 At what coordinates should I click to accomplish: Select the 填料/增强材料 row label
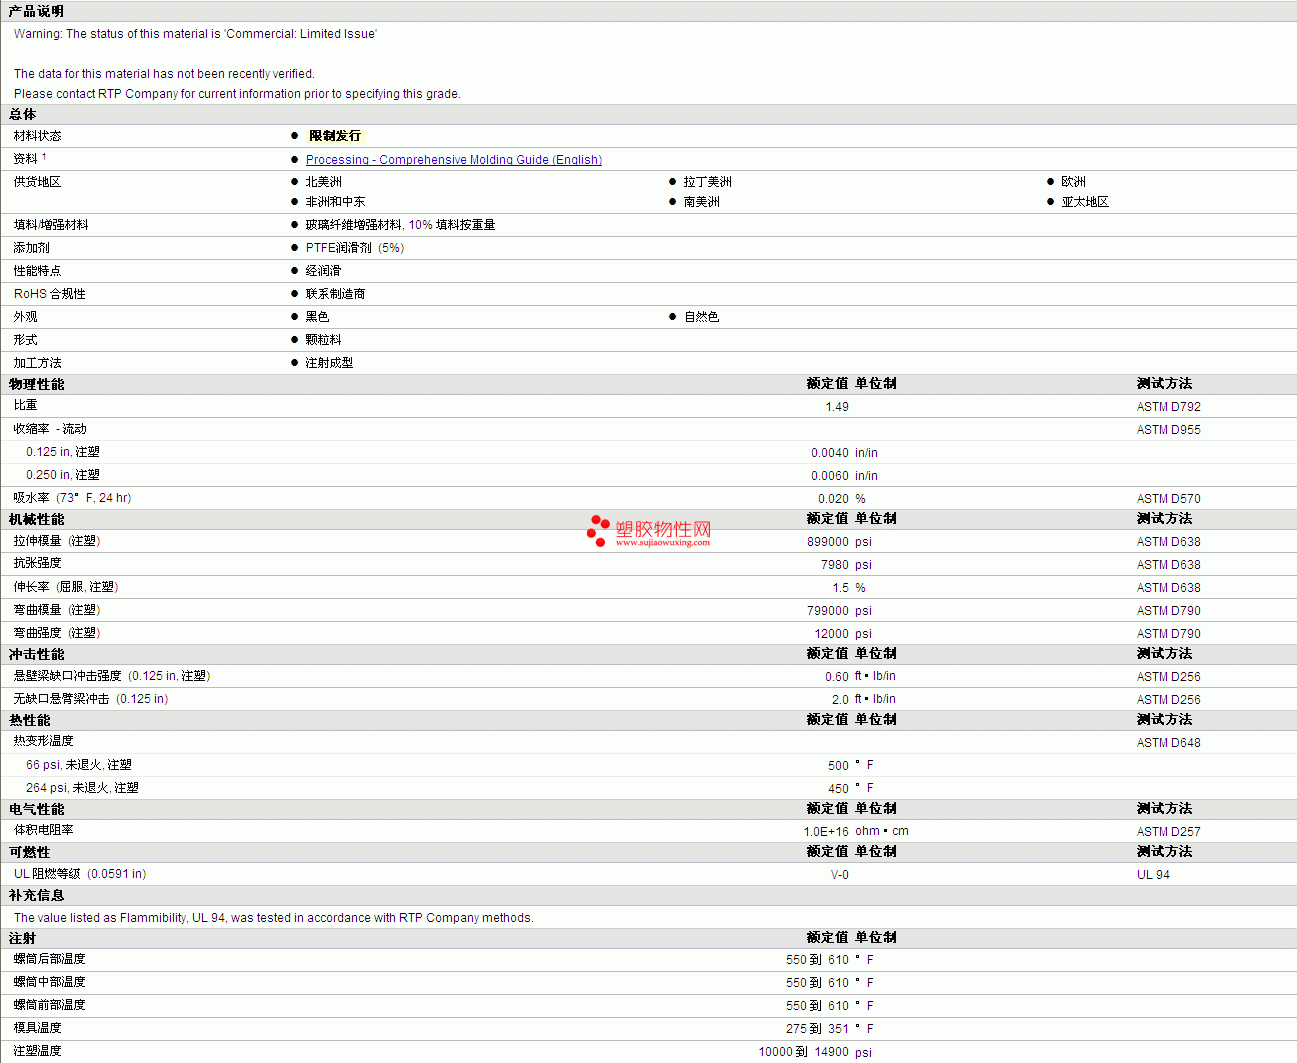(51, 225)
